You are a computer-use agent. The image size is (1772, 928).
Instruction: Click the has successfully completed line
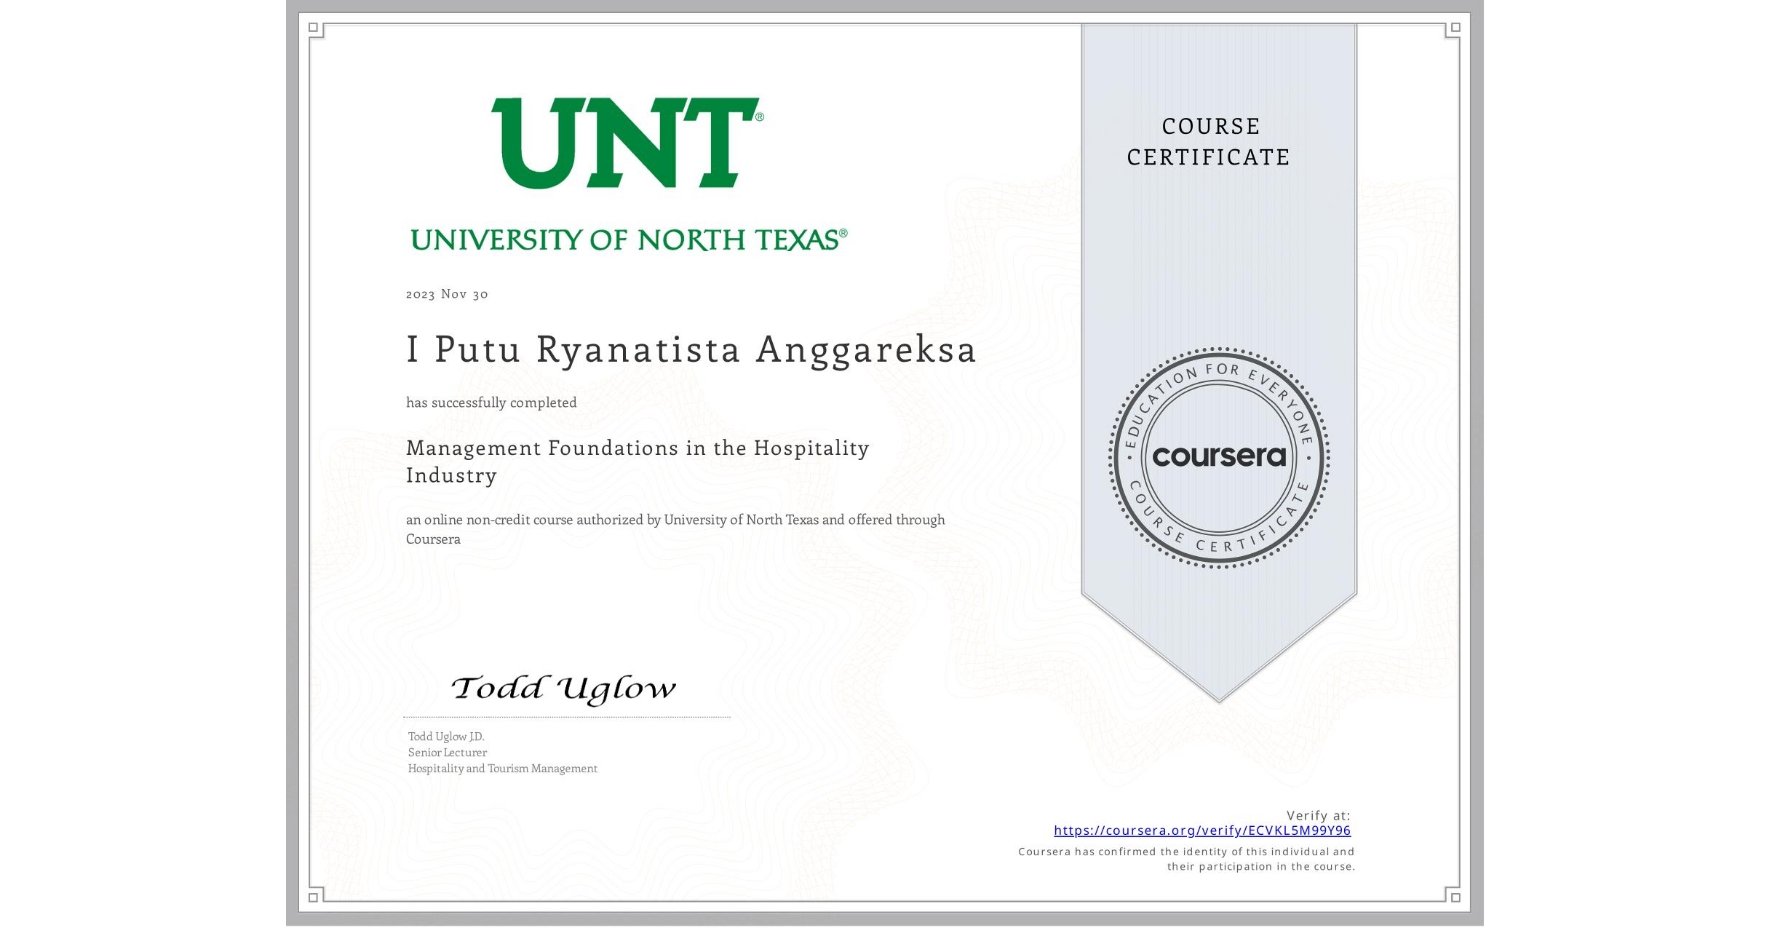491,402
